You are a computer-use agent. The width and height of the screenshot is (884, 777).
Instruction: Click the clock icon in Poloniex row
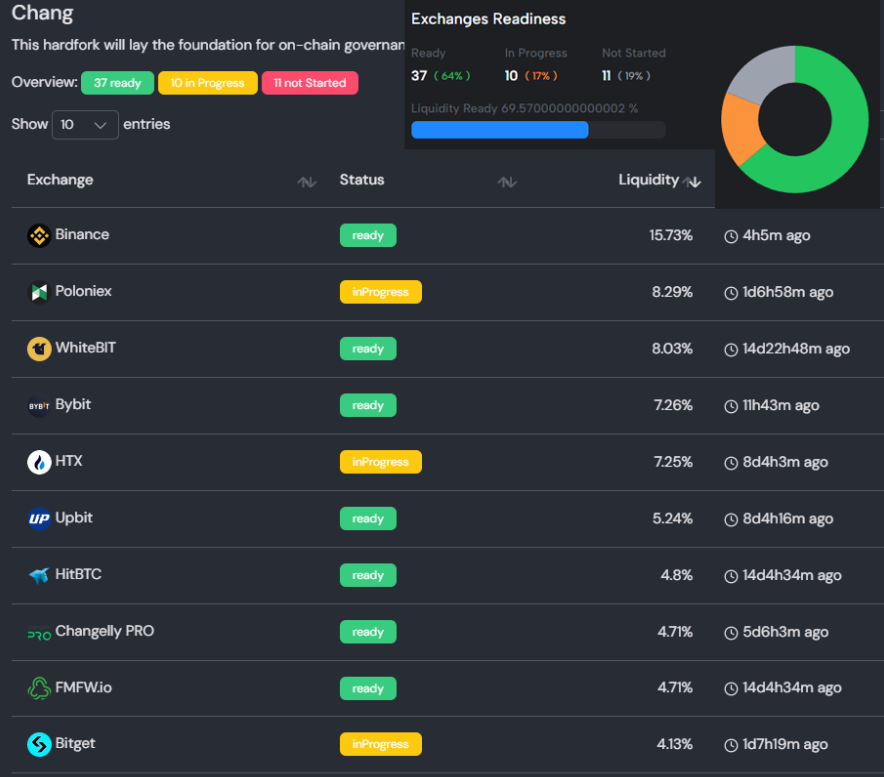tap(731, 293)
